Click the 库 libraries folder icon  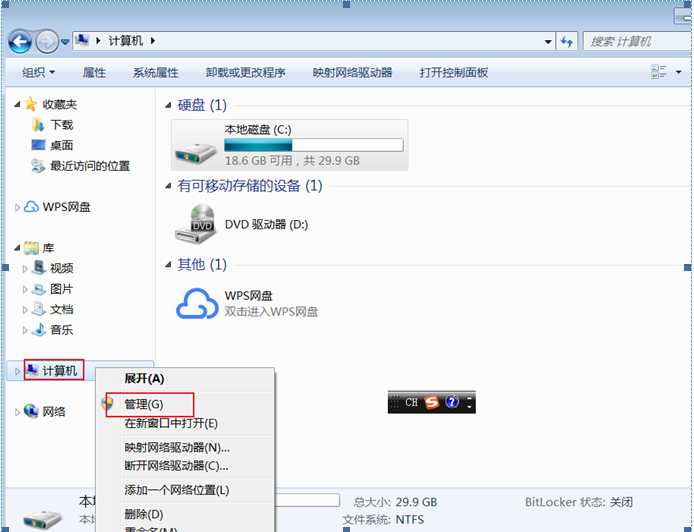(31, 248)
